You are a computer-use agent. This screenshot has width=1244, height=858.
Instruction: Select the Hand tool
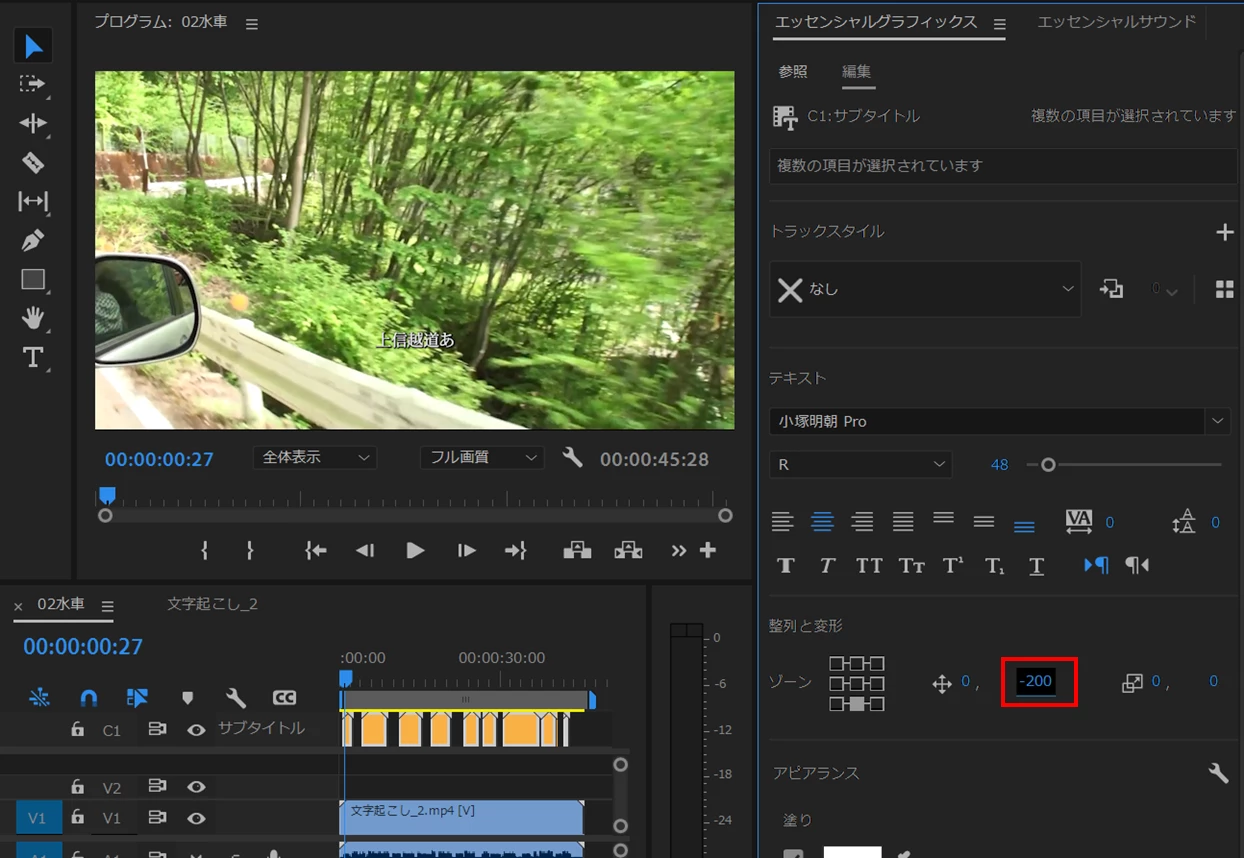point(33,318)
